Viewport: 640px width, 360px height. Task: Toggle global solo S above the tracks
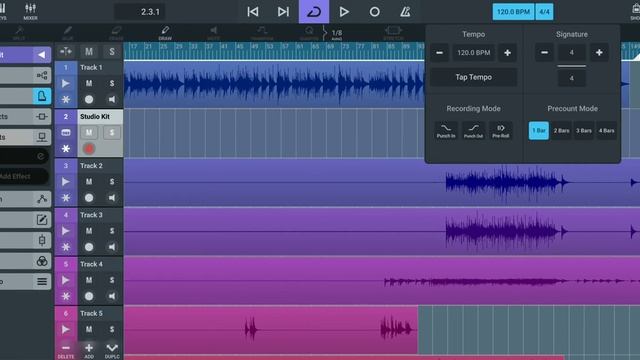(x=112, y=51)
